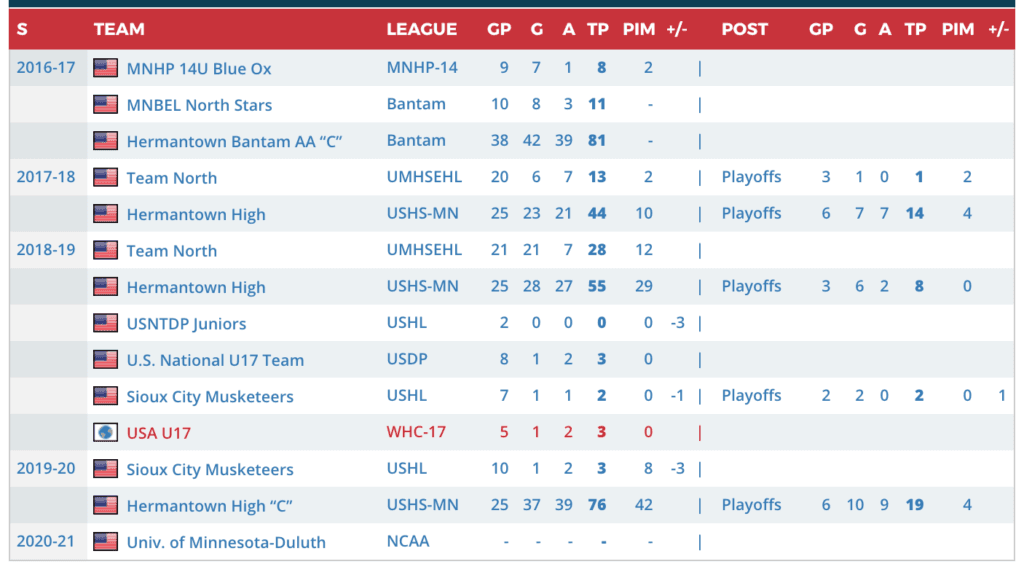Click the USDP league link

tap(408, 359)
